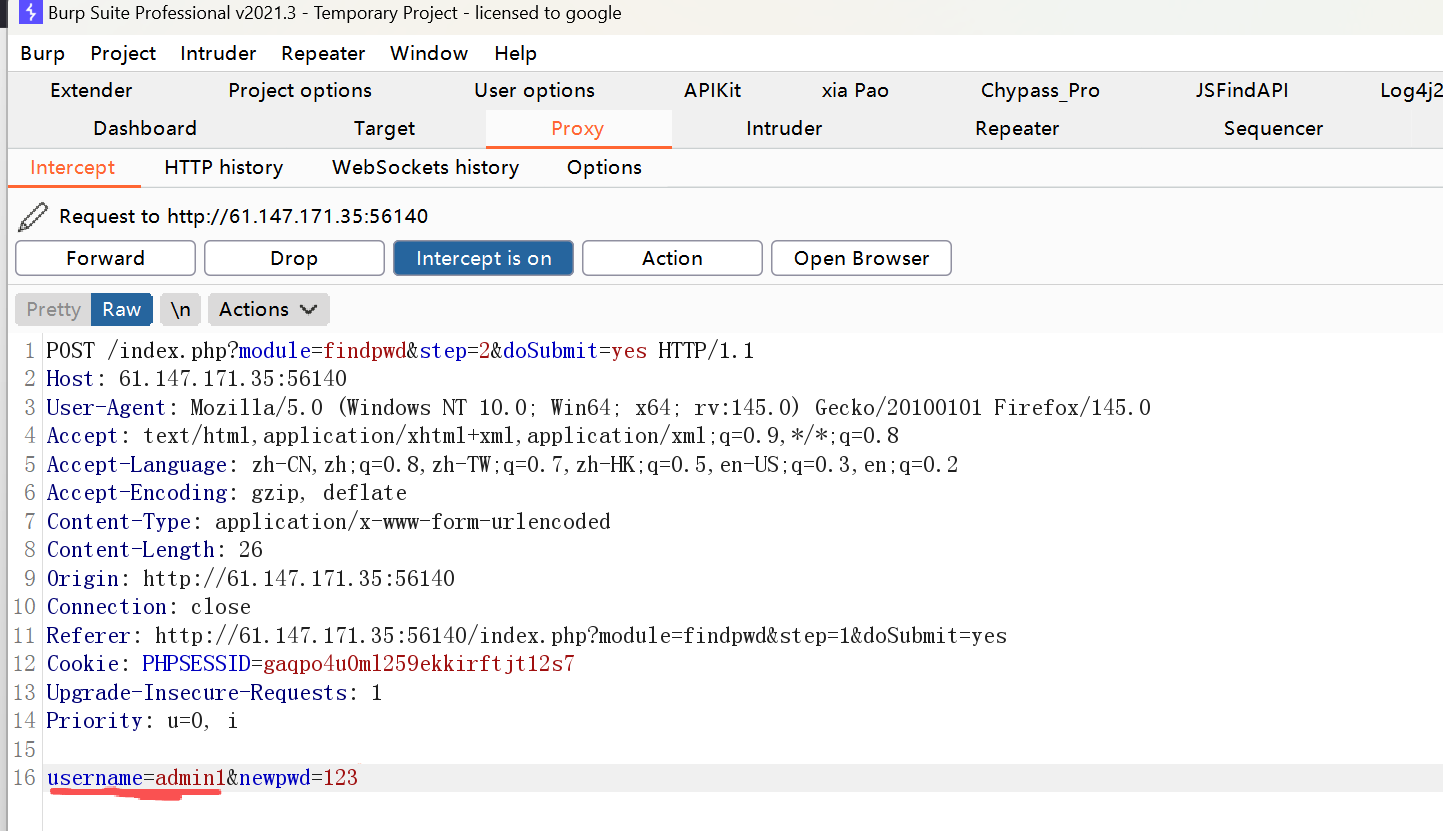Click the Accept-Encoding gzip, deflate line

227,493
